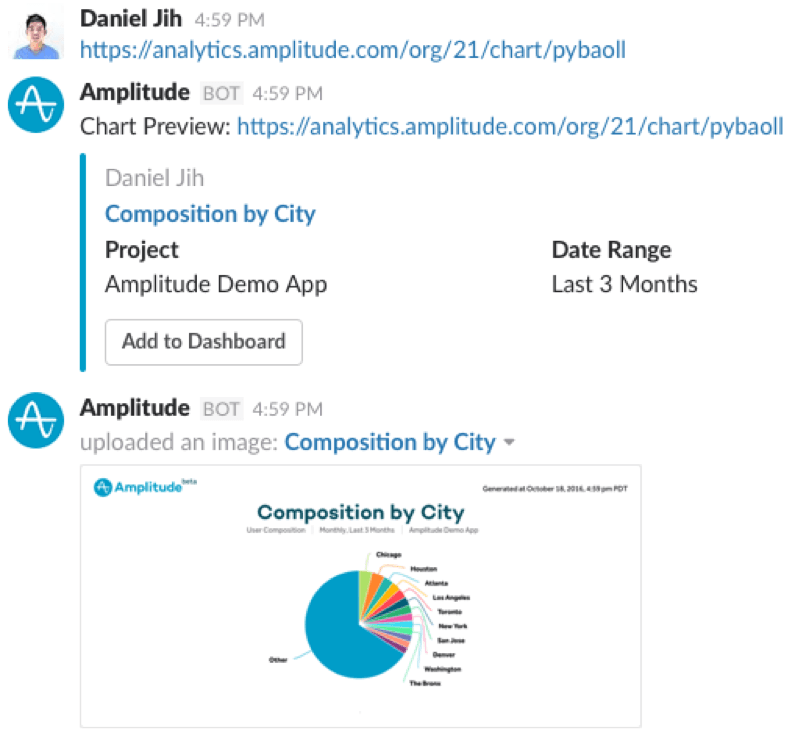Open the chart link in Daniel's message

[353, 49]
